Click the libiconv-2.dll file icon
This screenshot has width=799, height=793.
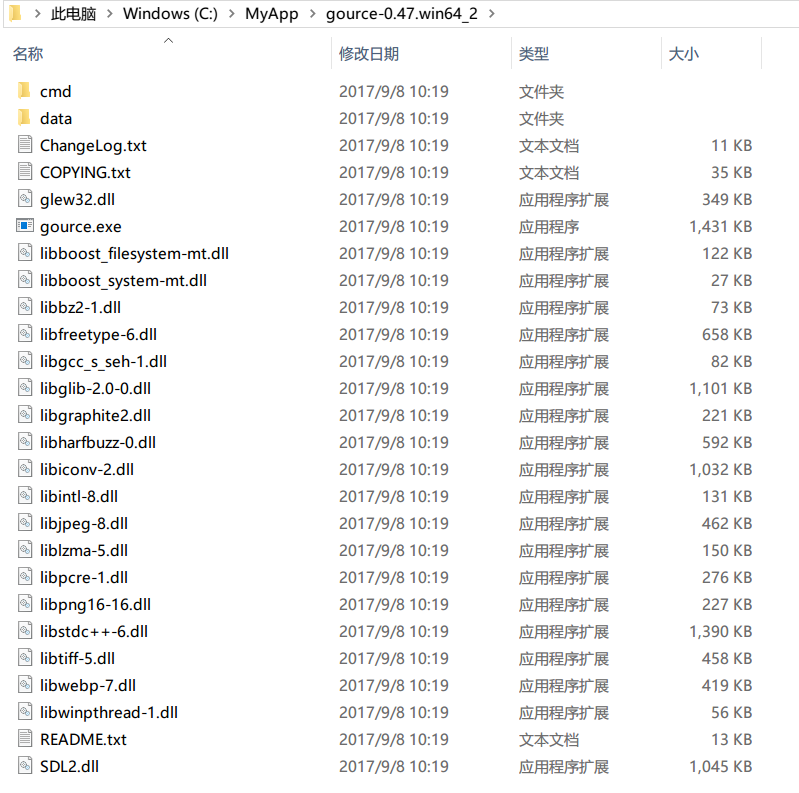25,469
